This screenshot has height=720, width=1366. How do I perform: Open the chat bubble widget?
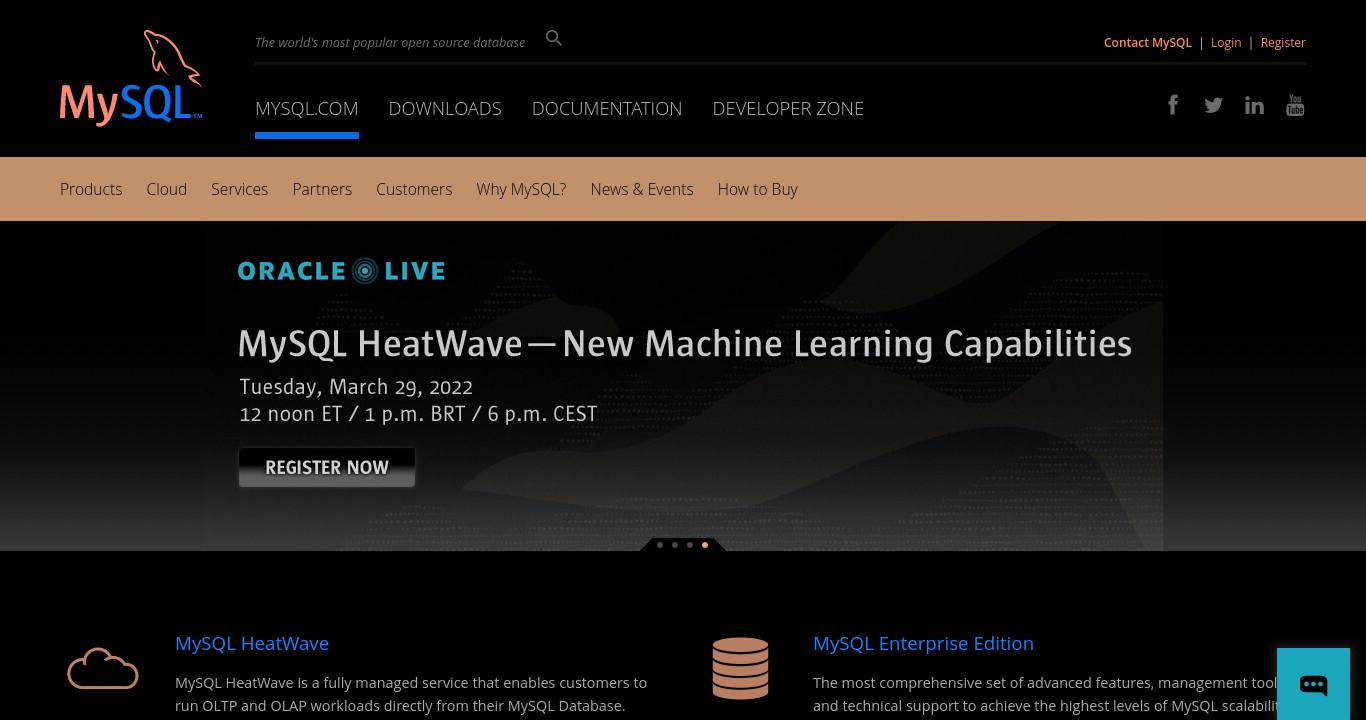[x=1313, y=684]
